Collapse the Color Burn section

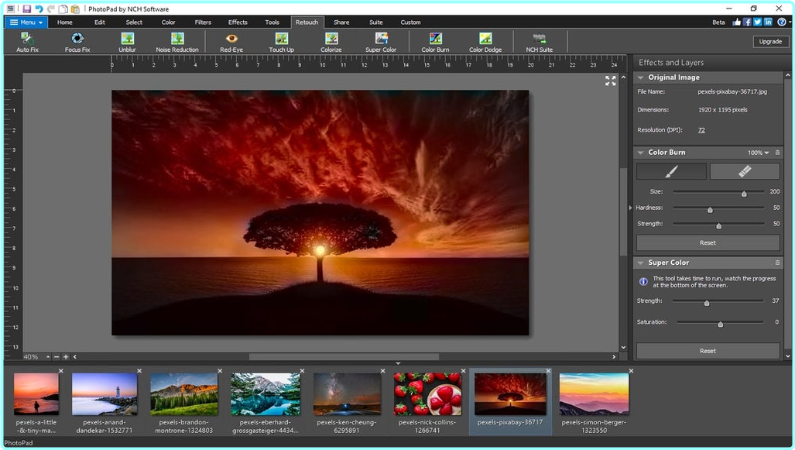(x=641, y=153)
